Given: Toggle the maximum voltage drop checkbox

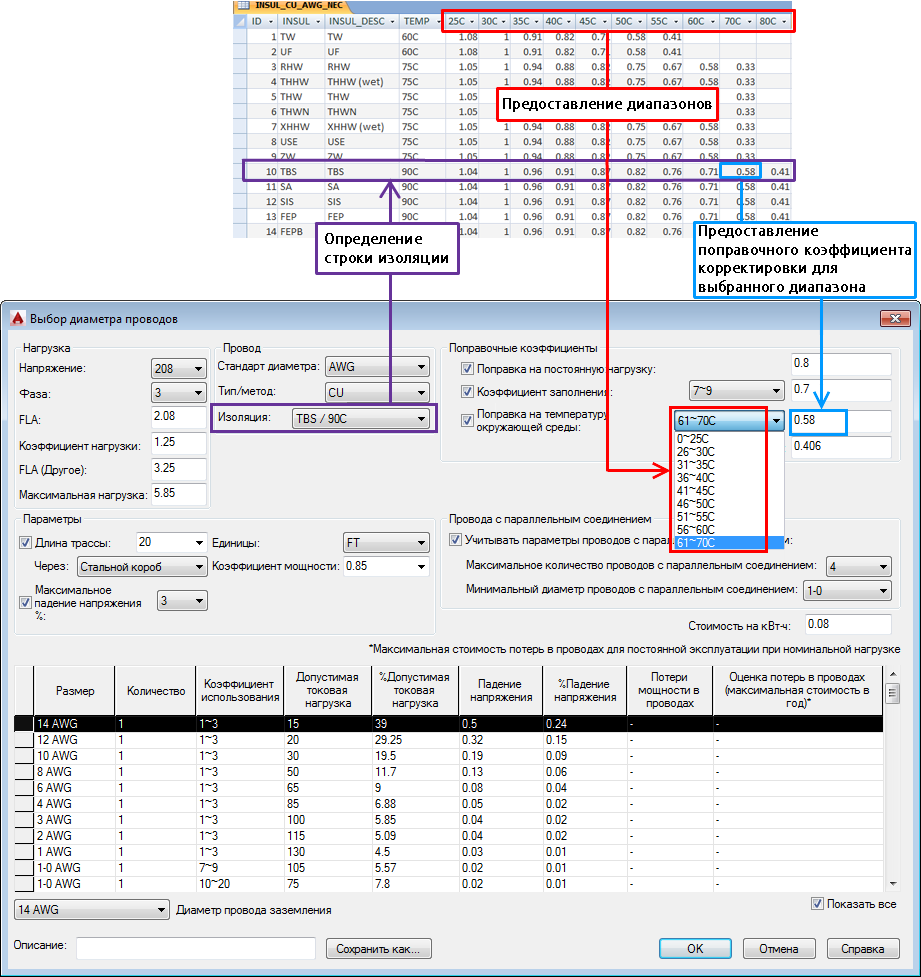Looking at the screenshot, I should tap(26, 603).
